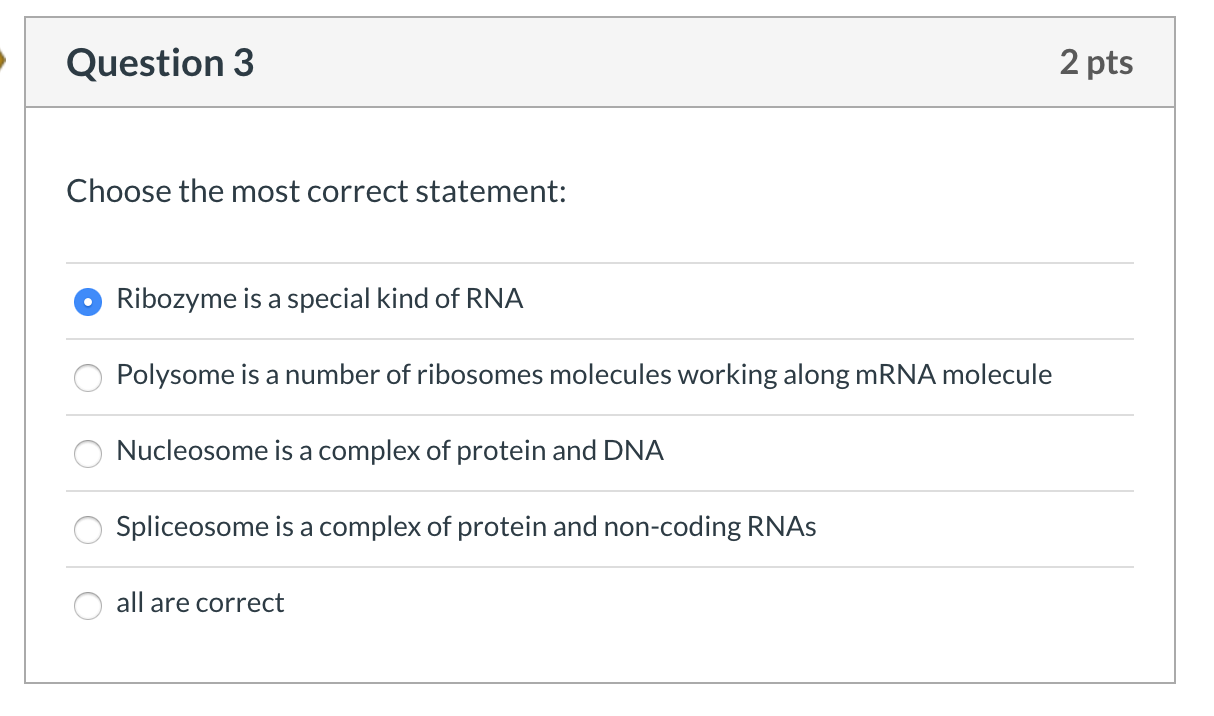Click the word "mRNA" in the Polysome answer

896,375
